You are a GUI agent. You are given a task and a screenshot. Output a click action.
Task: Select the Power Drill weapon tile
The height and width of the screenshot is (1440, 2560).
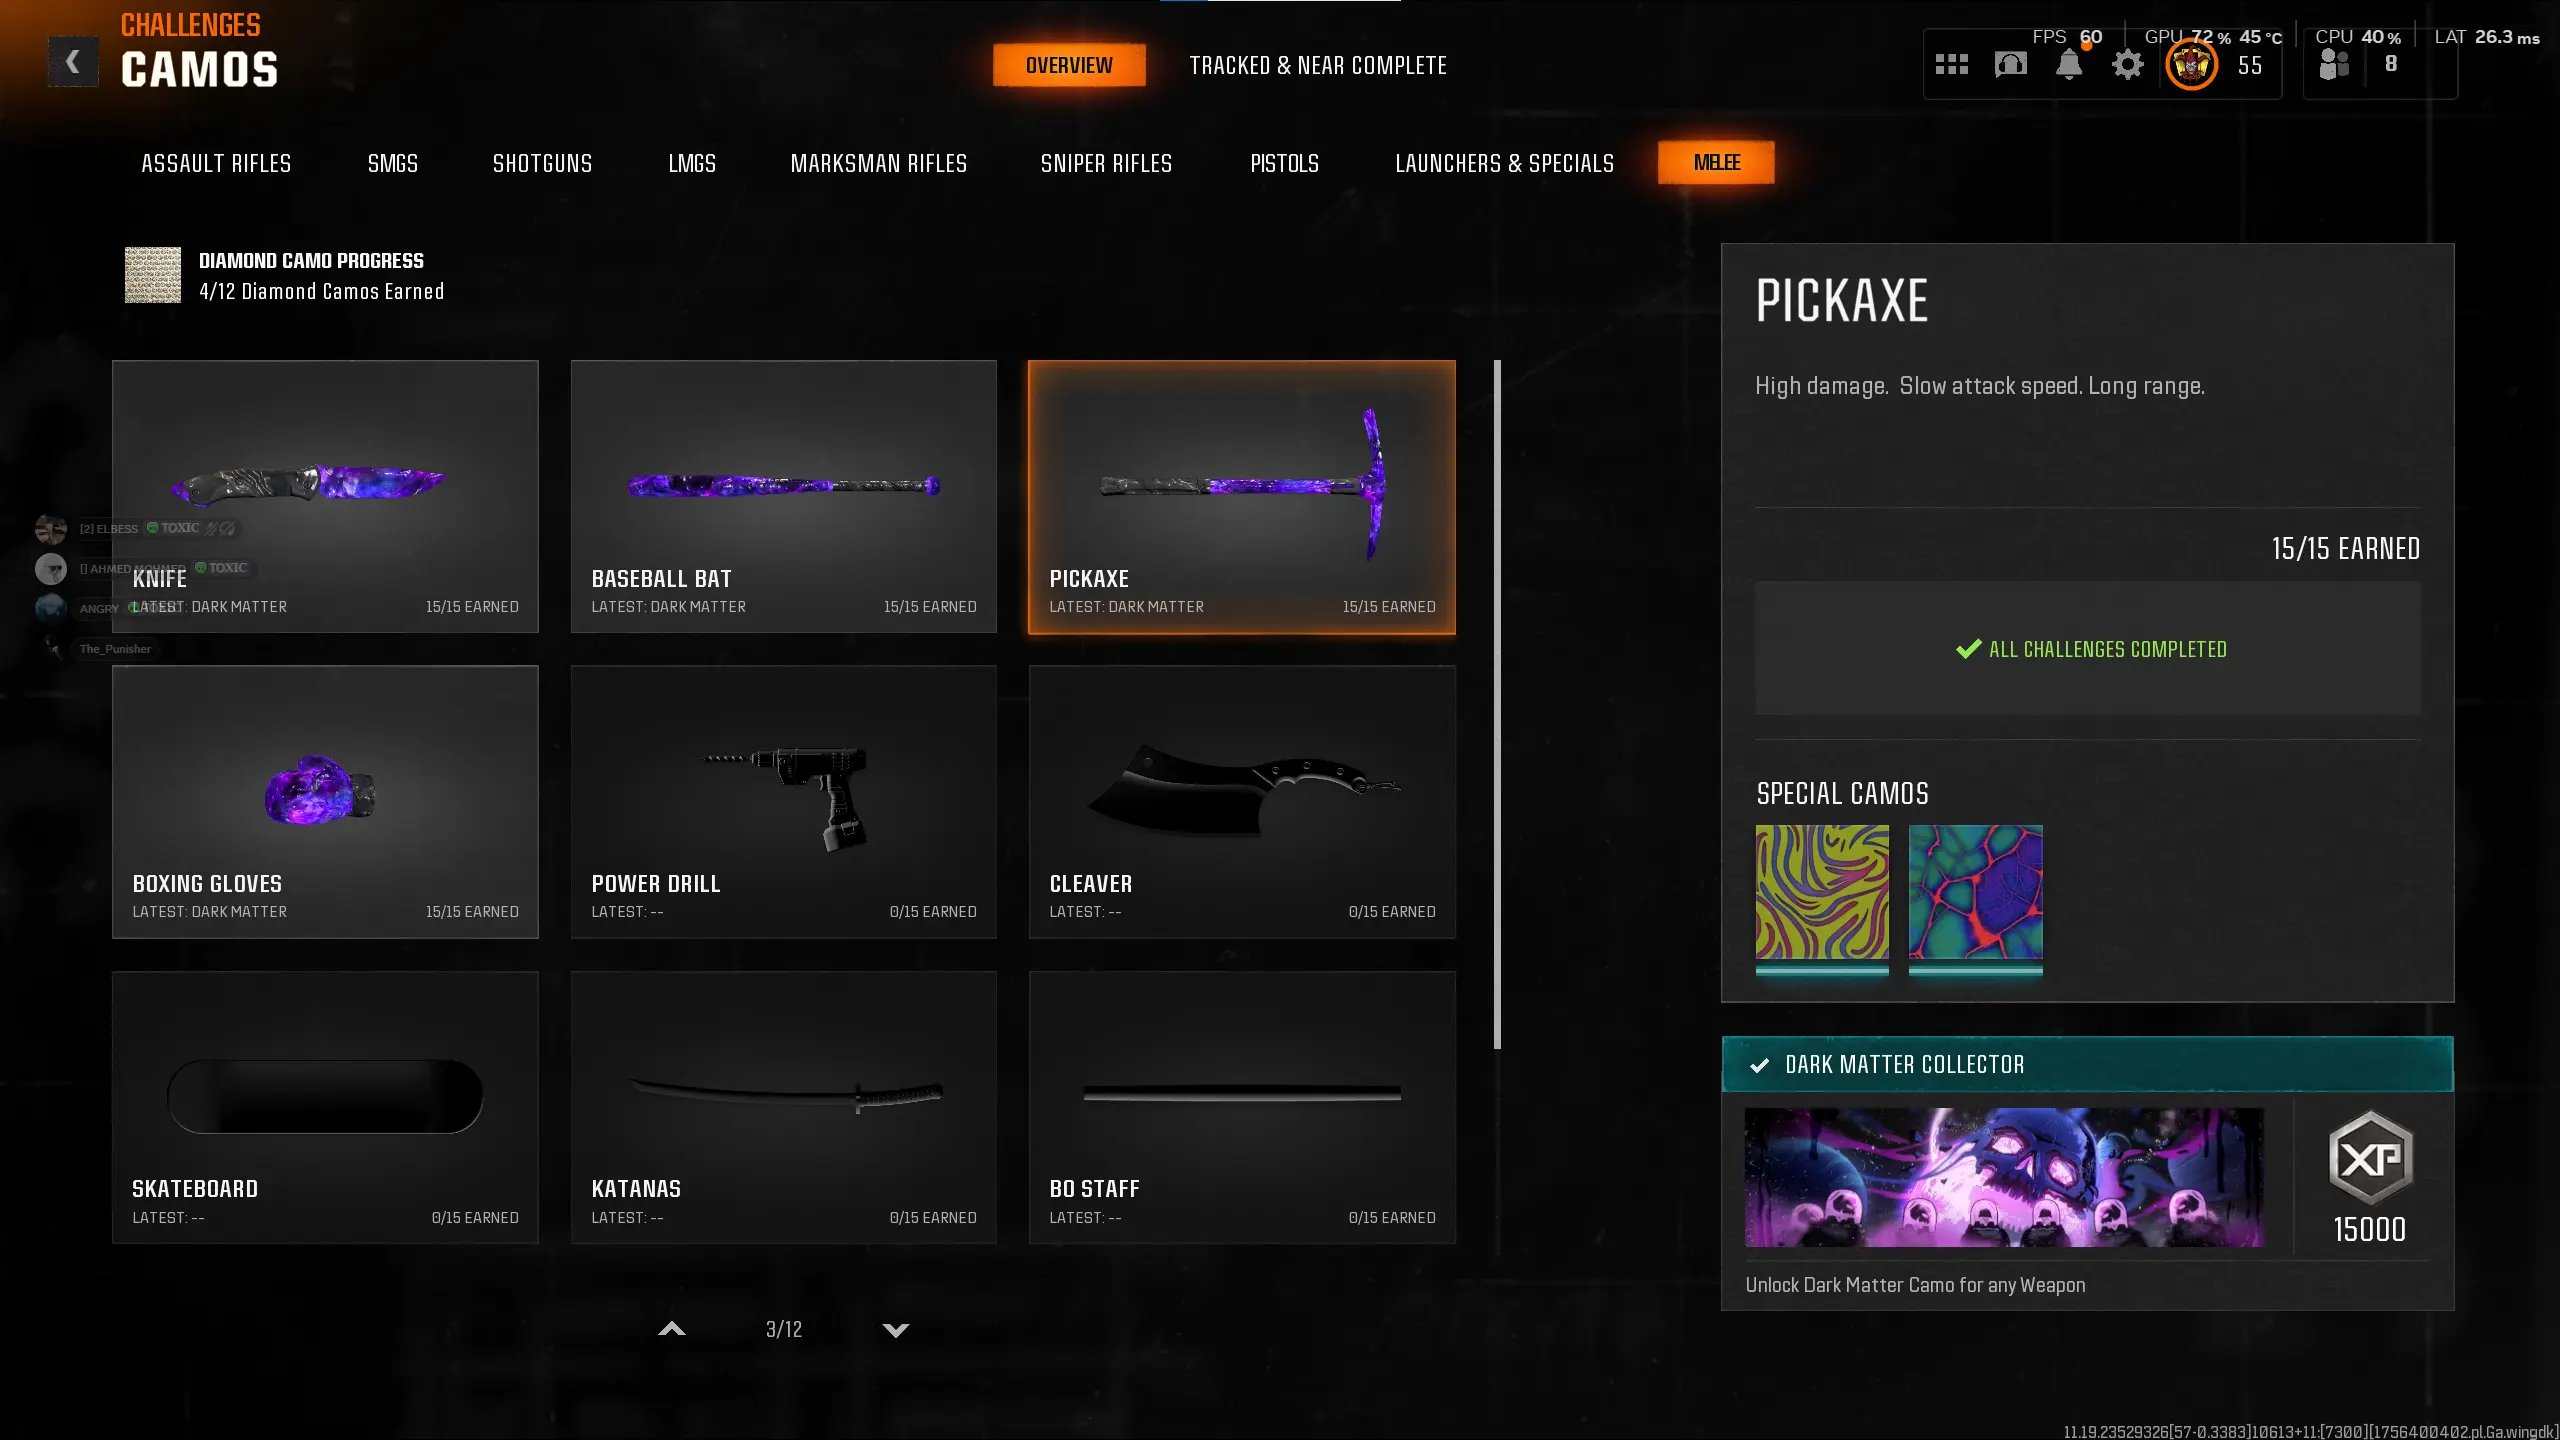pyautogui.click(x=783, y=802)
